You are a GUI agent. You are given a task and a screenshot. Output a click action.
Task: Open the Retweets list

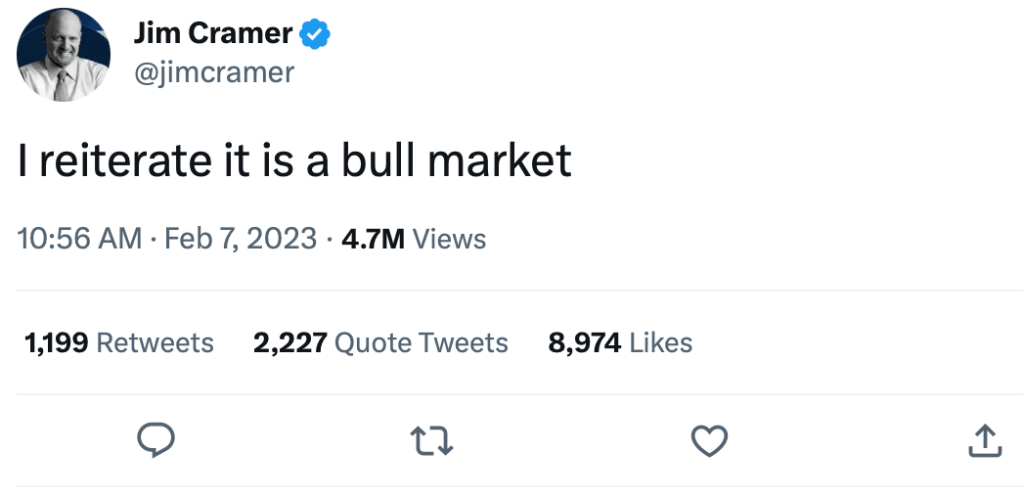[155, 343]
